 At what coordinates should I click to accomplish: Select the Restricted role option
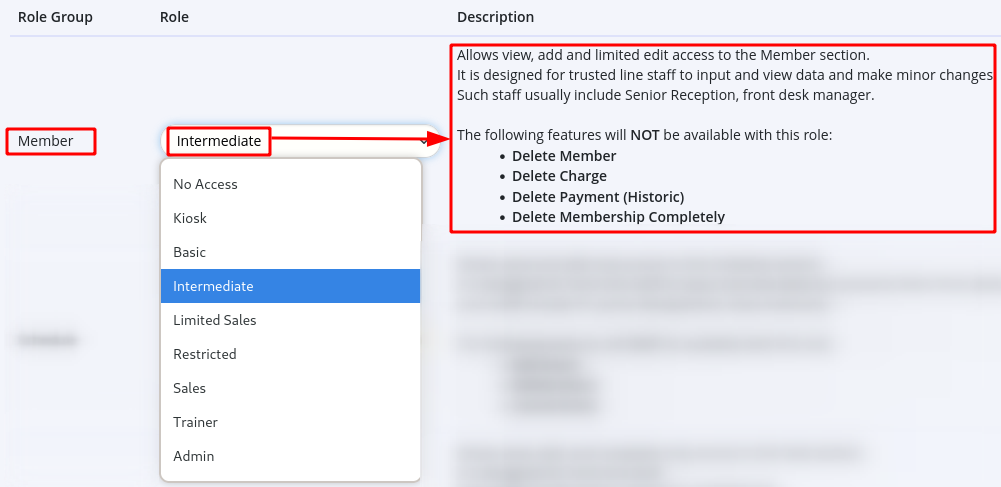[204, 354]
